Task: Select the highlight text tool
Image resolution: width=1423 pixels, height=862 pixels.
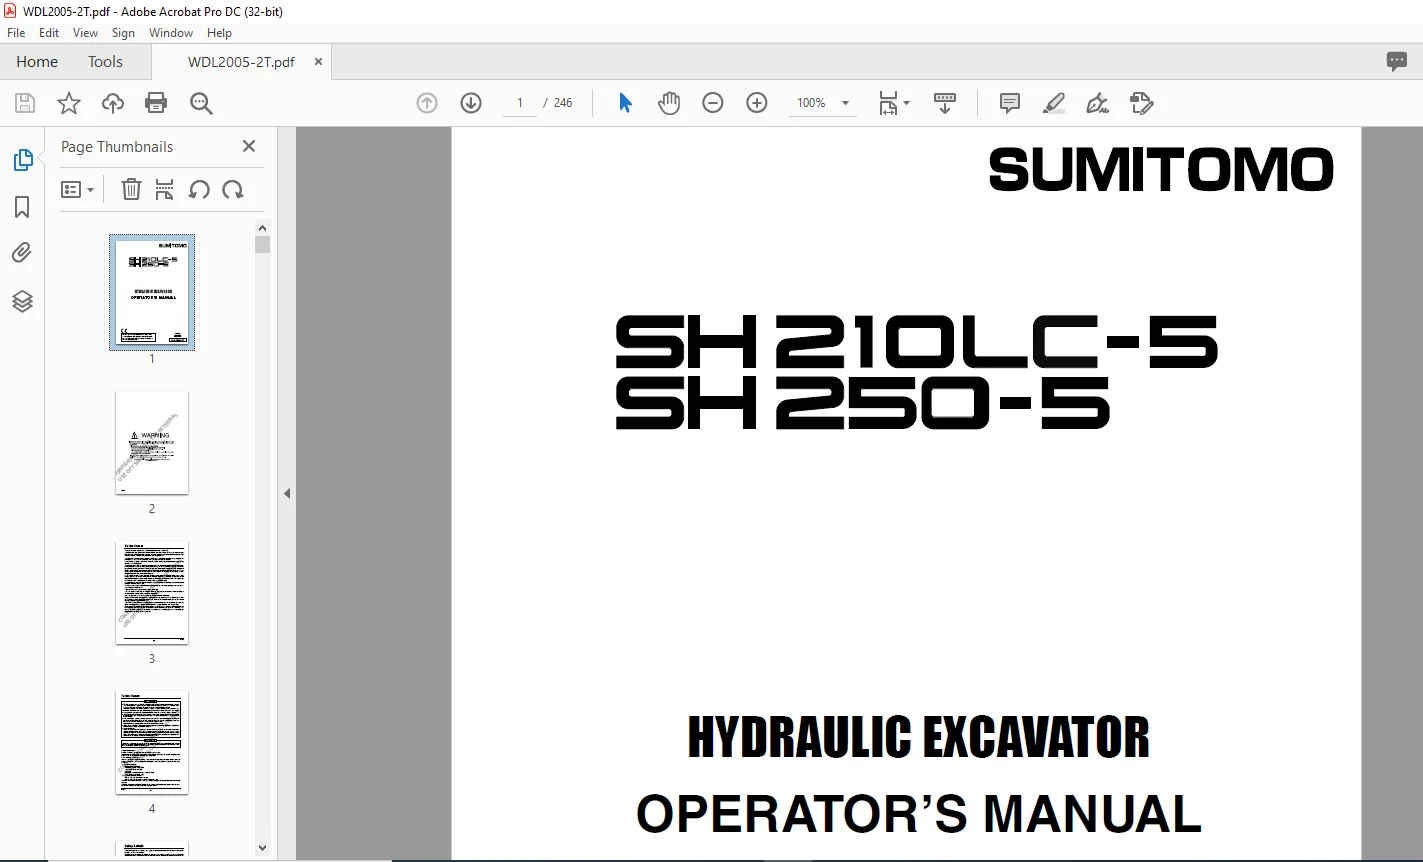Action: click(x=1053, y=103)
